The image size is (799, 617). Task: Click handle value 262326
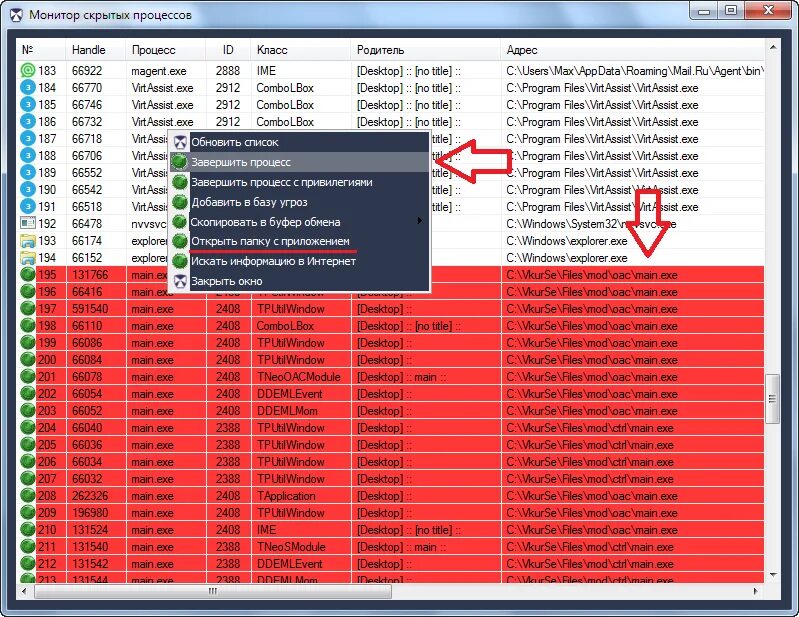tap(90, 496)
